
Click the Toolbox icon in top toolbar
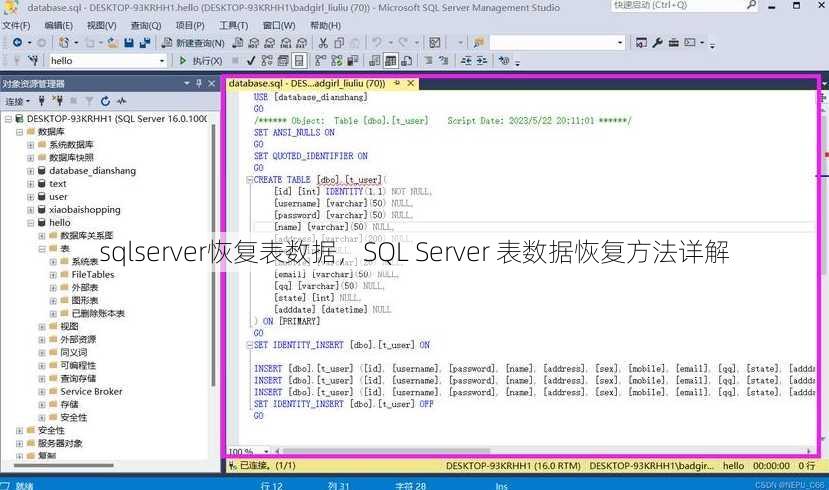coord(674,43)
